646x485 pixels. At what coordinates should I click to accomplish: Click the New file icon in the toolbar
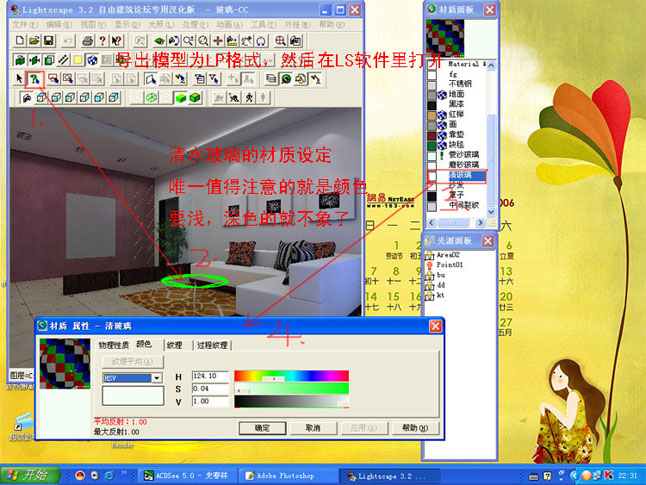point(20,40)
